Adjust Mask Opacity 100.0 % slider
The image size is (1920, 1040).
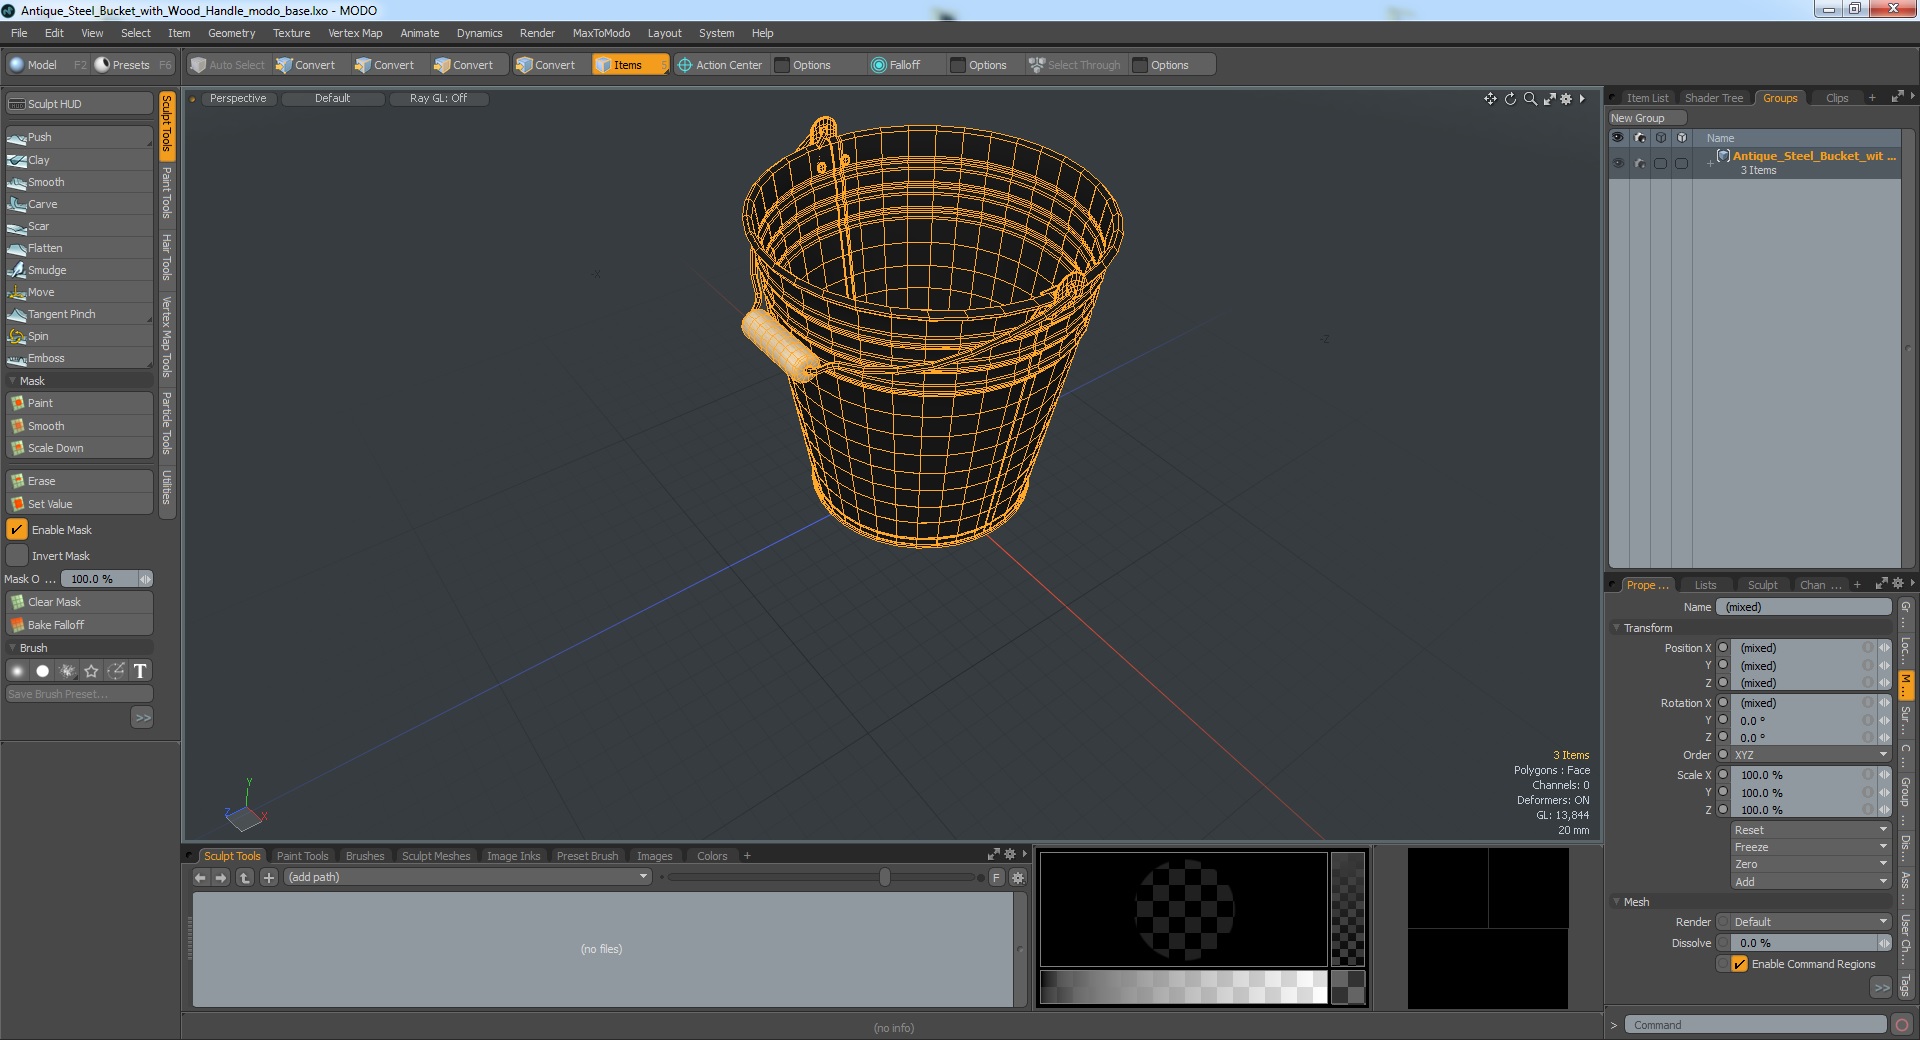pyautogui.click(x=106, y=579)
